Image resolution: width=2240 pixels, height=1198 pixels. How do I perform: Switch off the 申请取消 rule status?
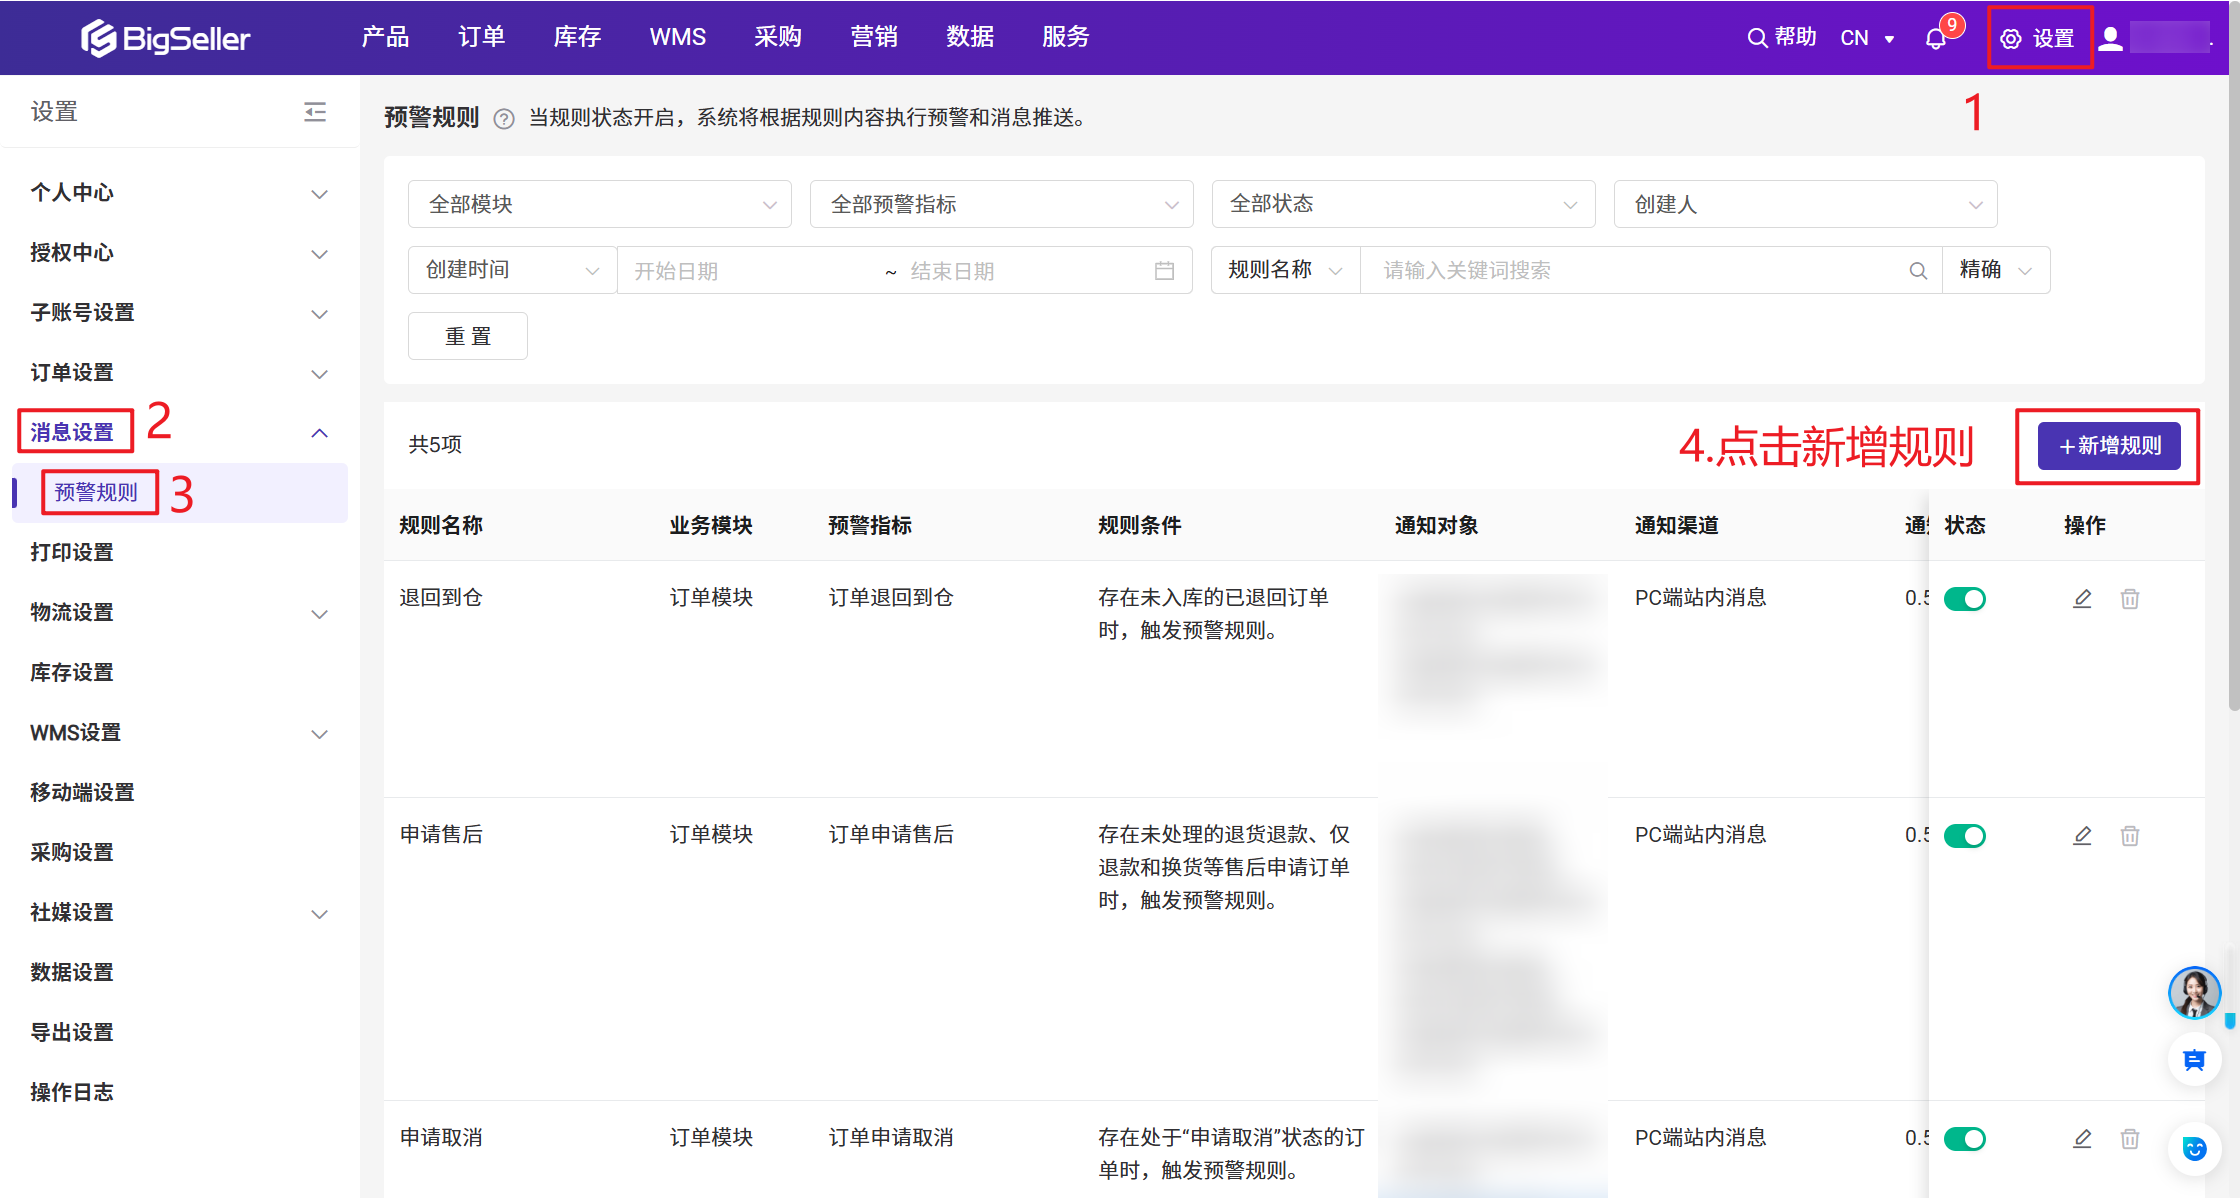pyautogui.click(x=1964, y=1139)
